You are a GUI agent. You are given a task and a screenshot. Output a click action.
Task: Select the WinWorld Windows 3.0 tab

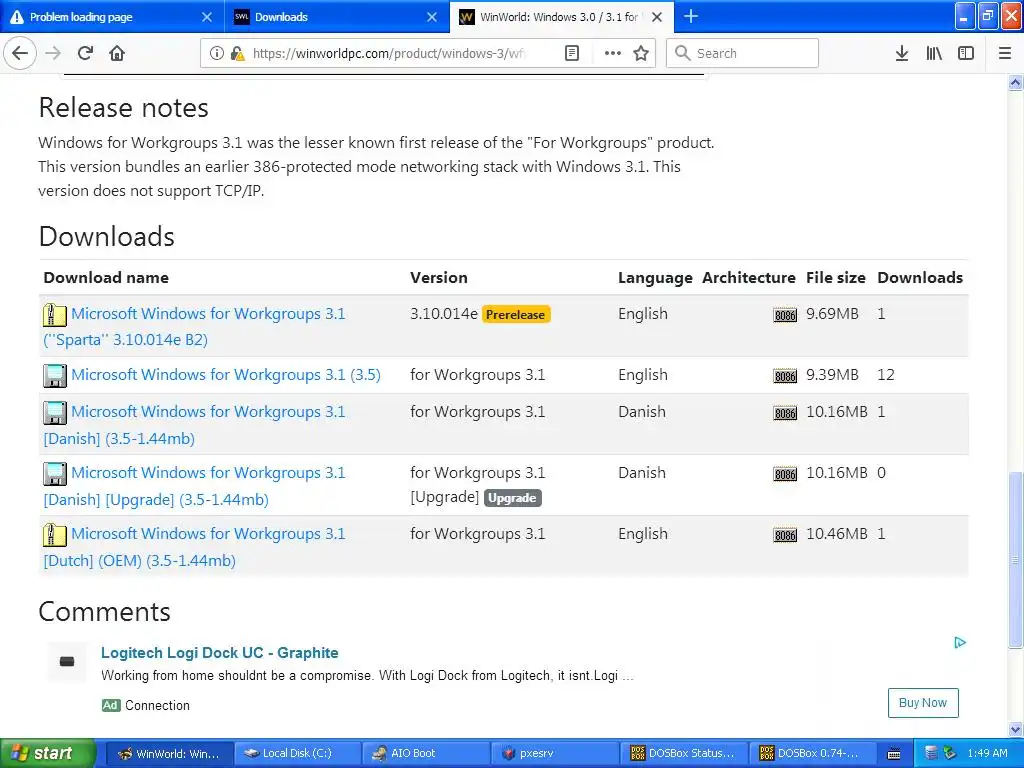[562, 17]
